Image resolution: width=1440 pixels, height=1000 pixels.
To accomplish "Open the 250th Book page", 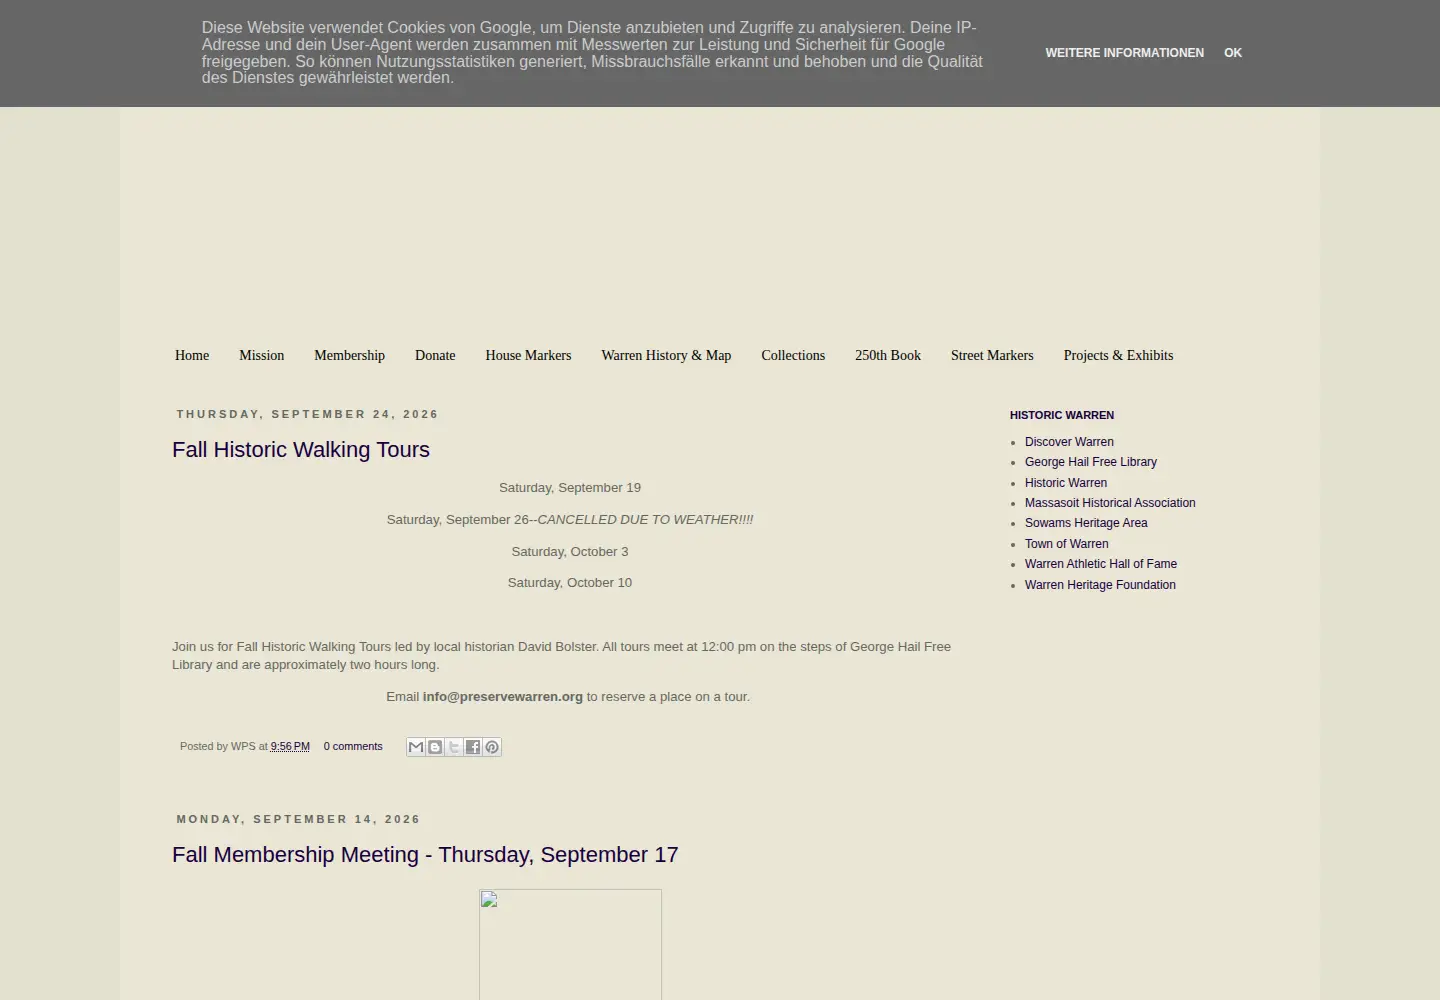I will [x=888, y=355].
